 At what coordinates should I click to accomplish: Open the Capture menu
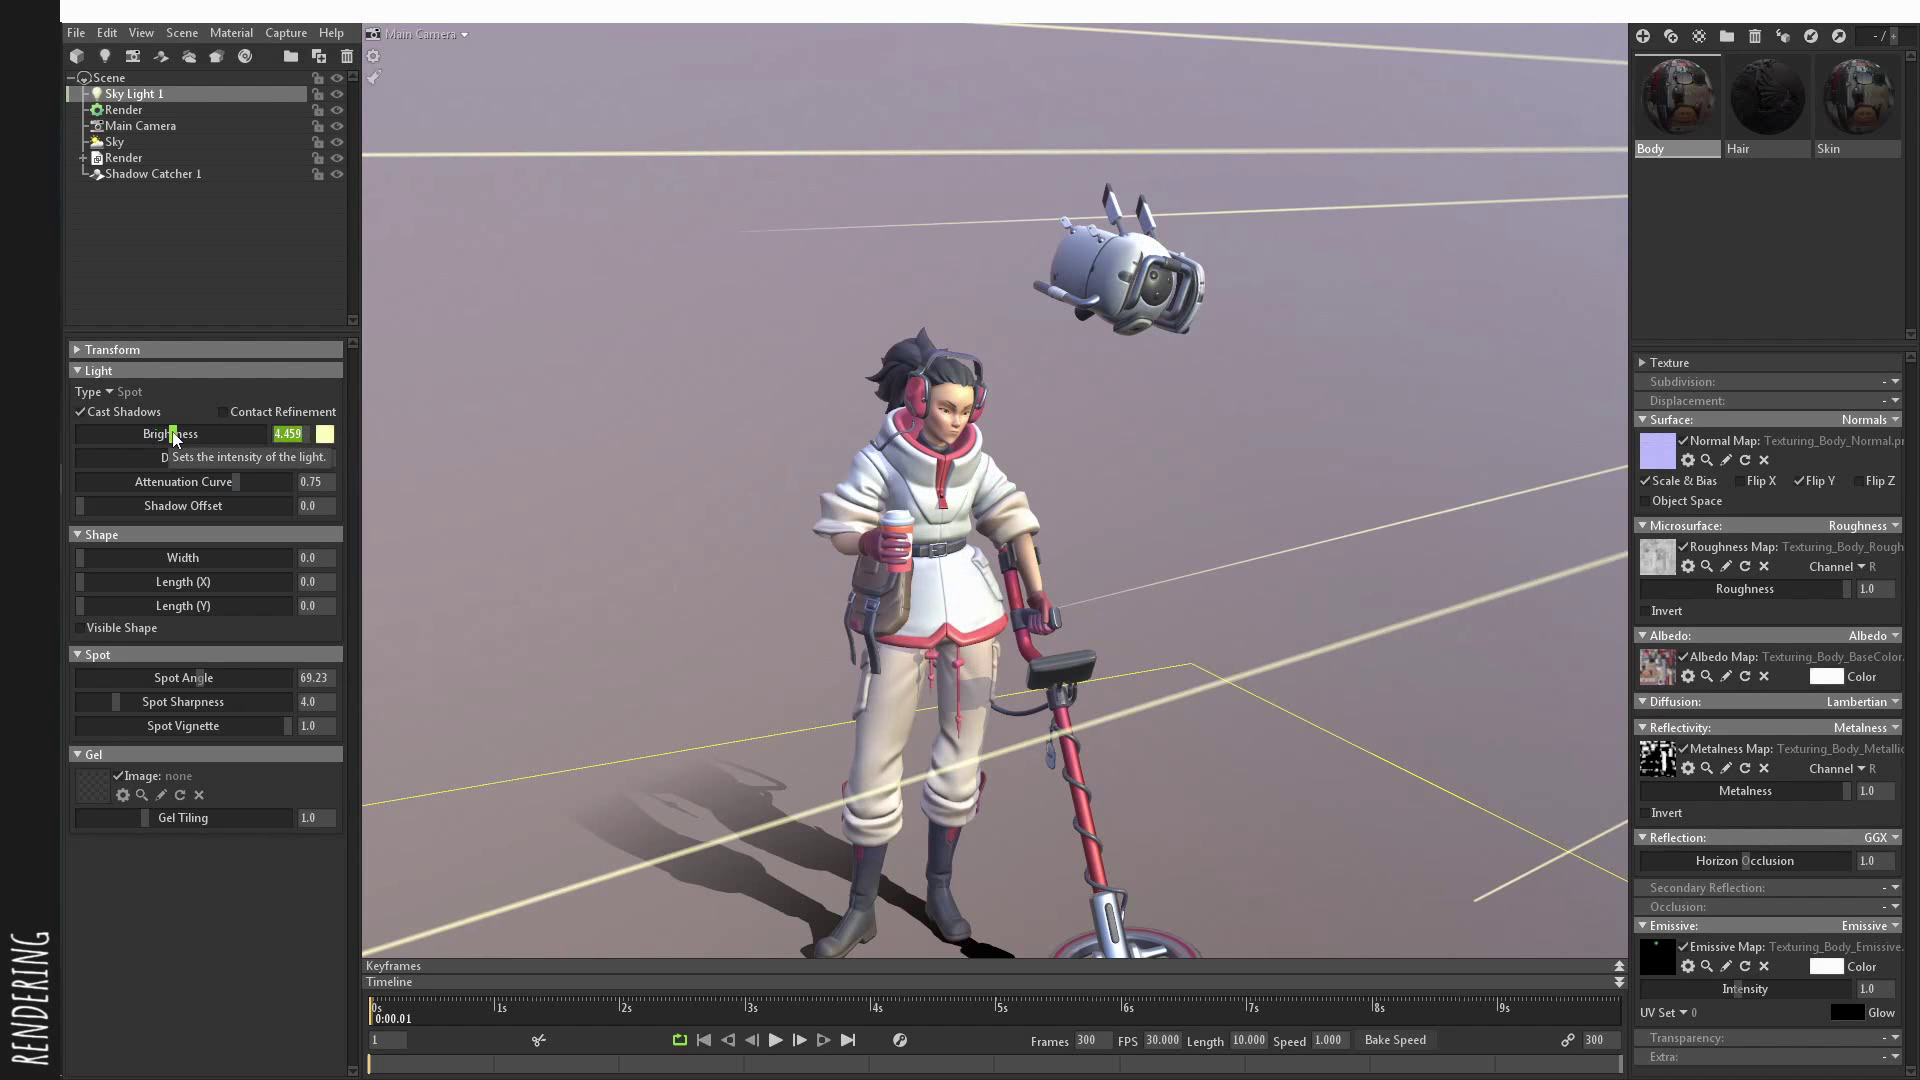[x=286, y=33]
